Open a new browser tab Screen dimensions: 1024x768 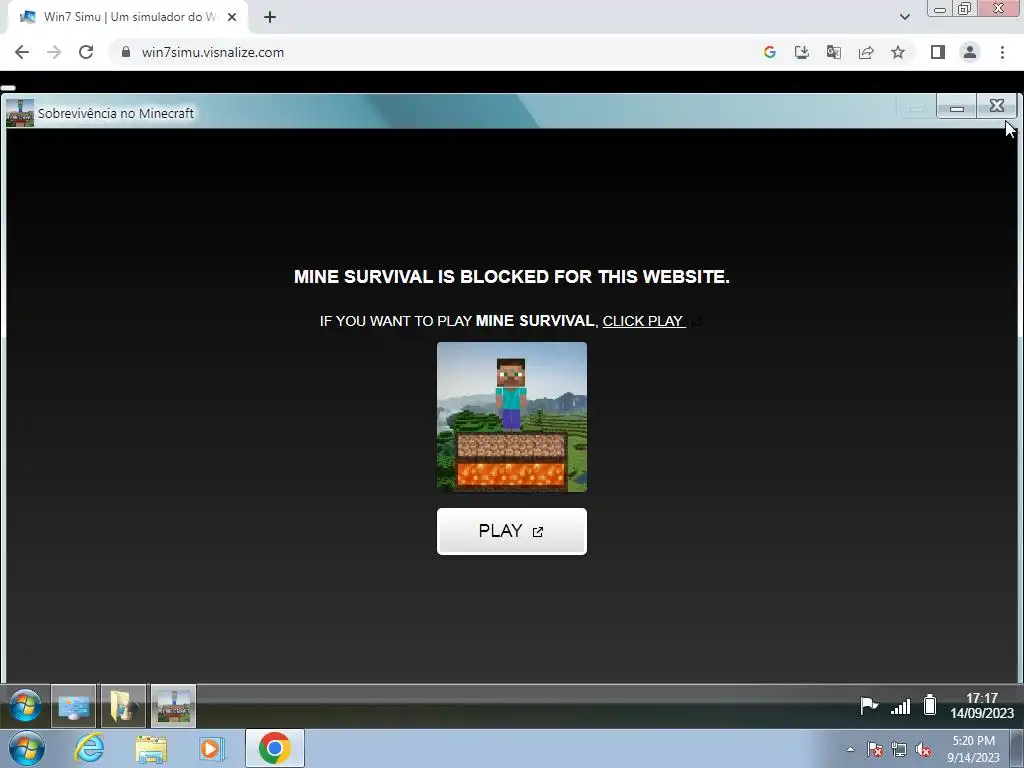[270, 17]
